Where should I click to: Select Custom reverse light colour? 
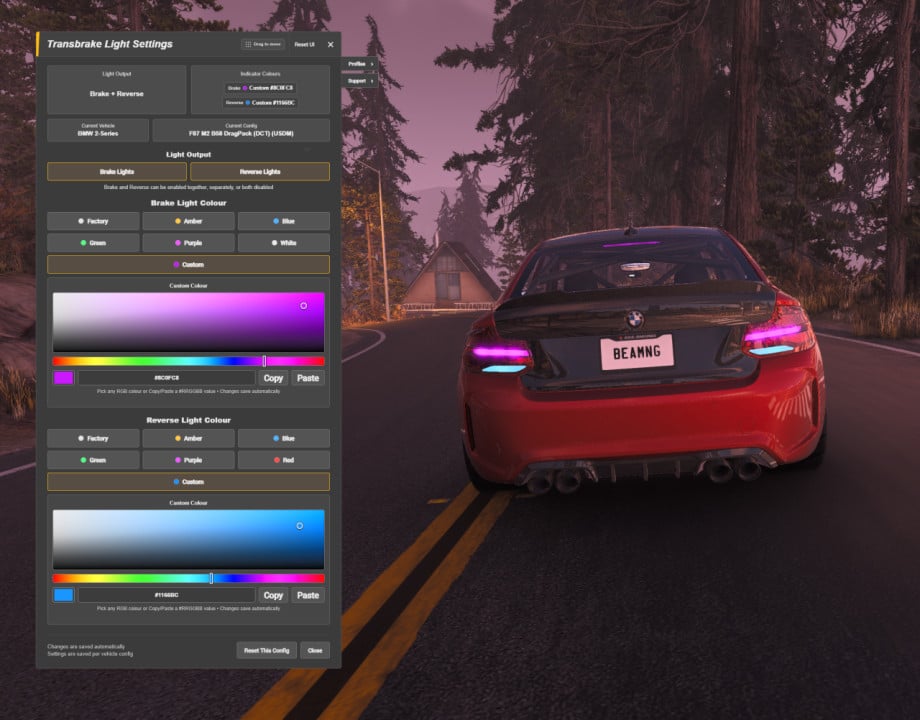188,482
